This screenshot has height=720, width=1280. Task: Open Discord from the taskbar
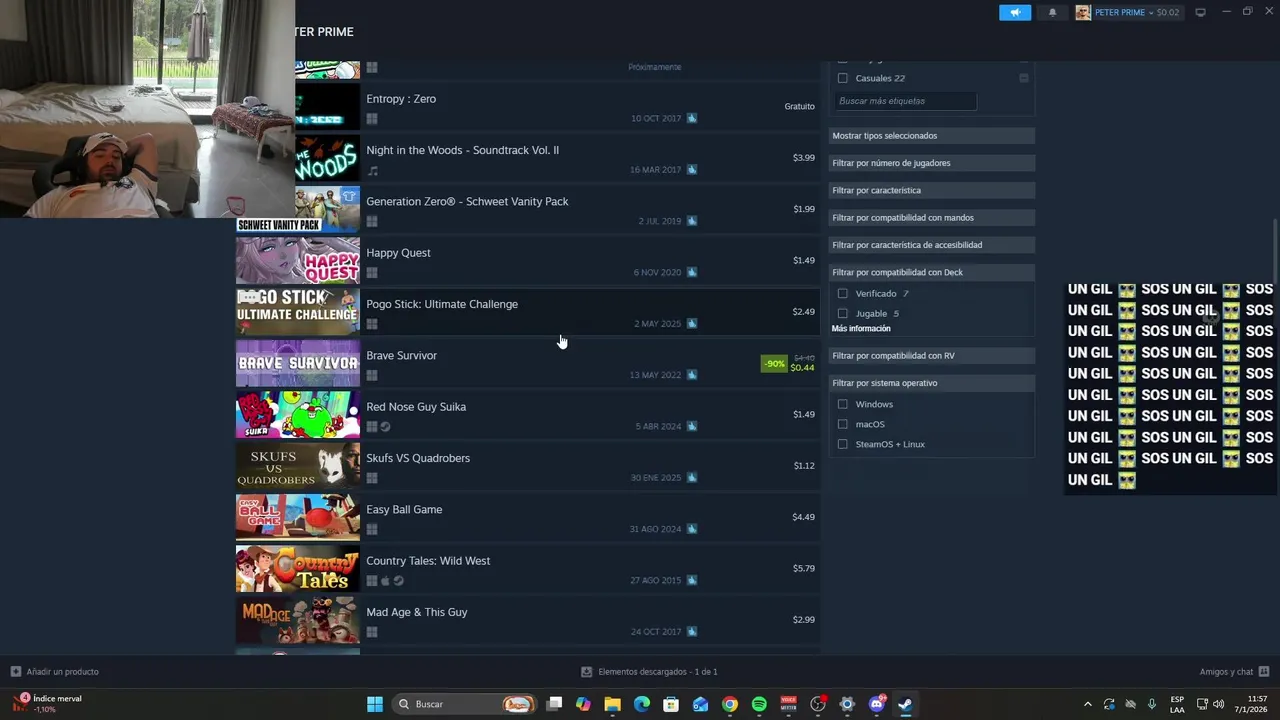pyautogui.click(x=877, y=704)
